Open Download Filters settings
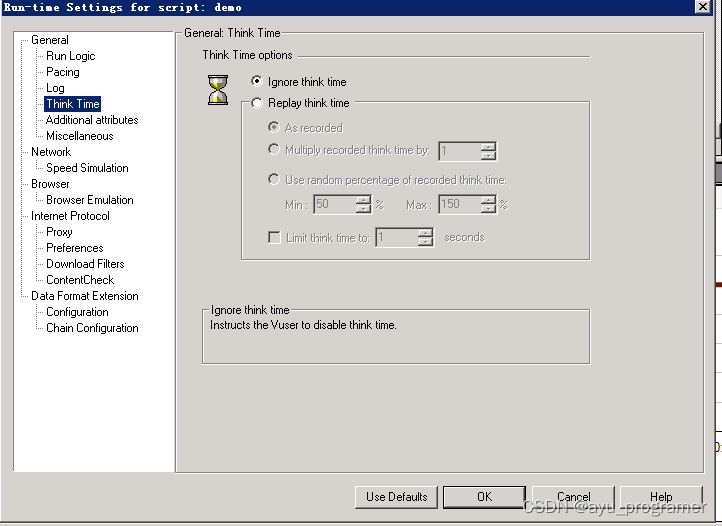Screen dimensions: 722x526 (x=85, y=264)
